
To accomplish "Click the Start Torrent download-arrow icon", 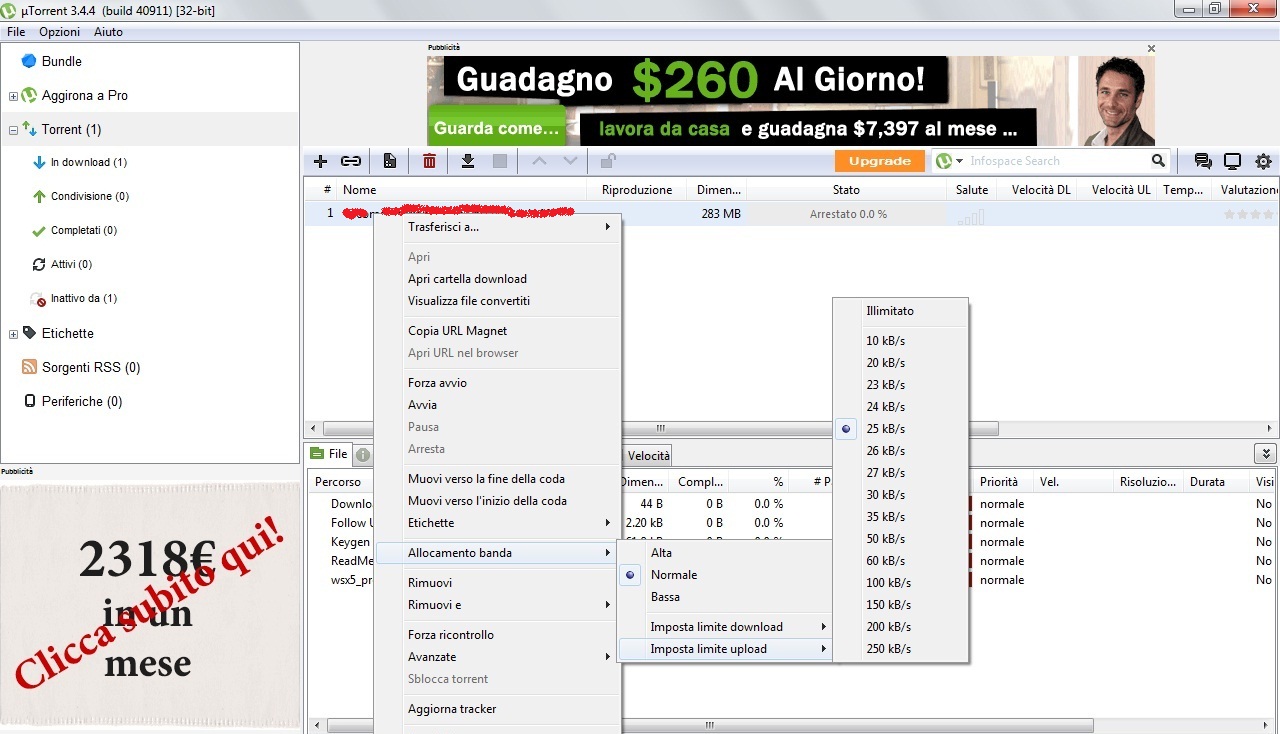I will coord(467,161).
